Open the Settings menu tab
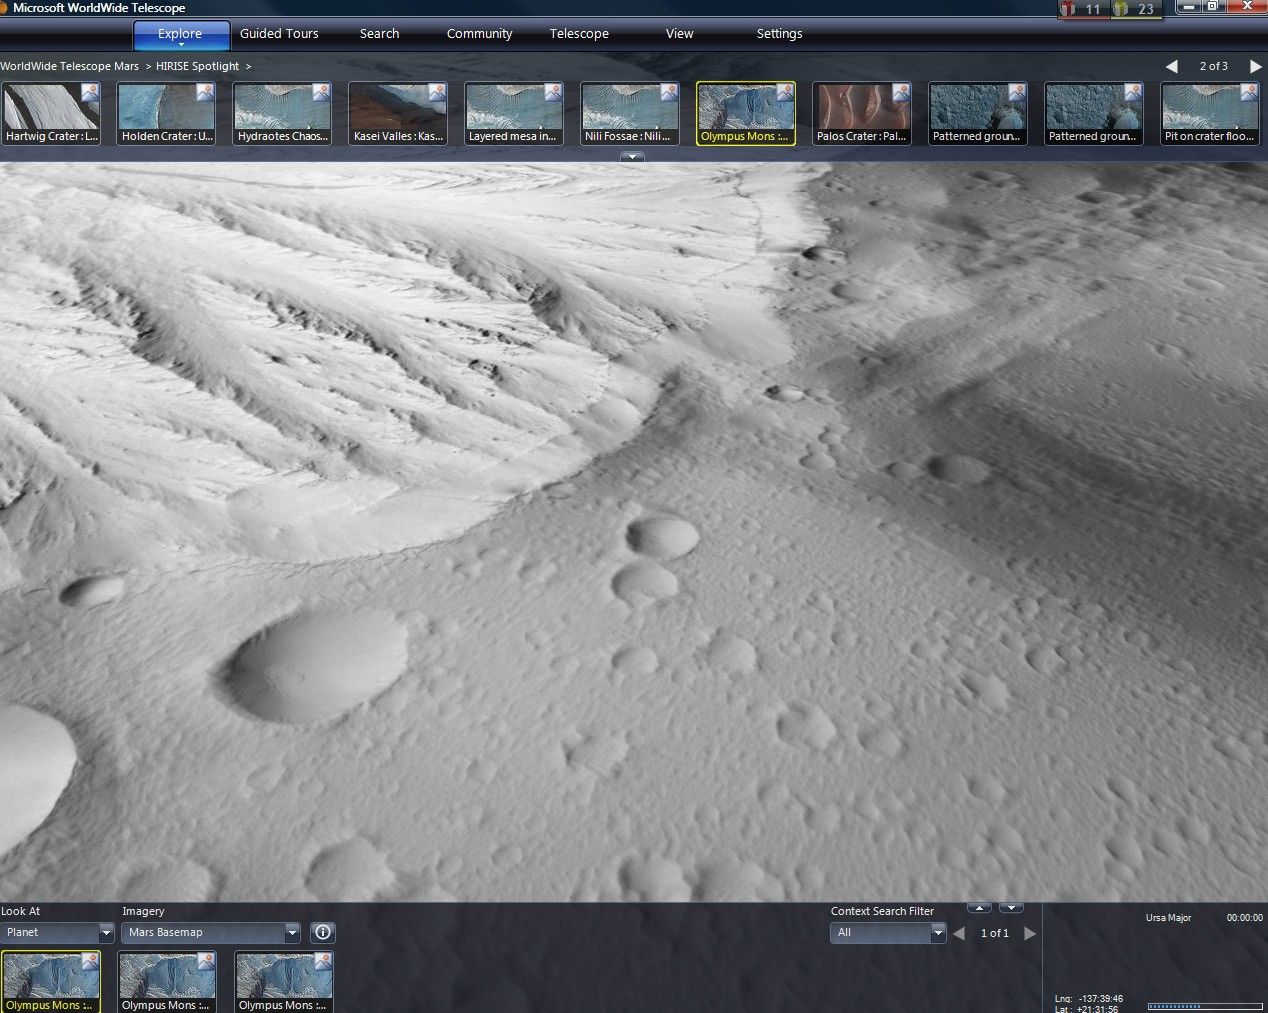 [x=779, y=34]
